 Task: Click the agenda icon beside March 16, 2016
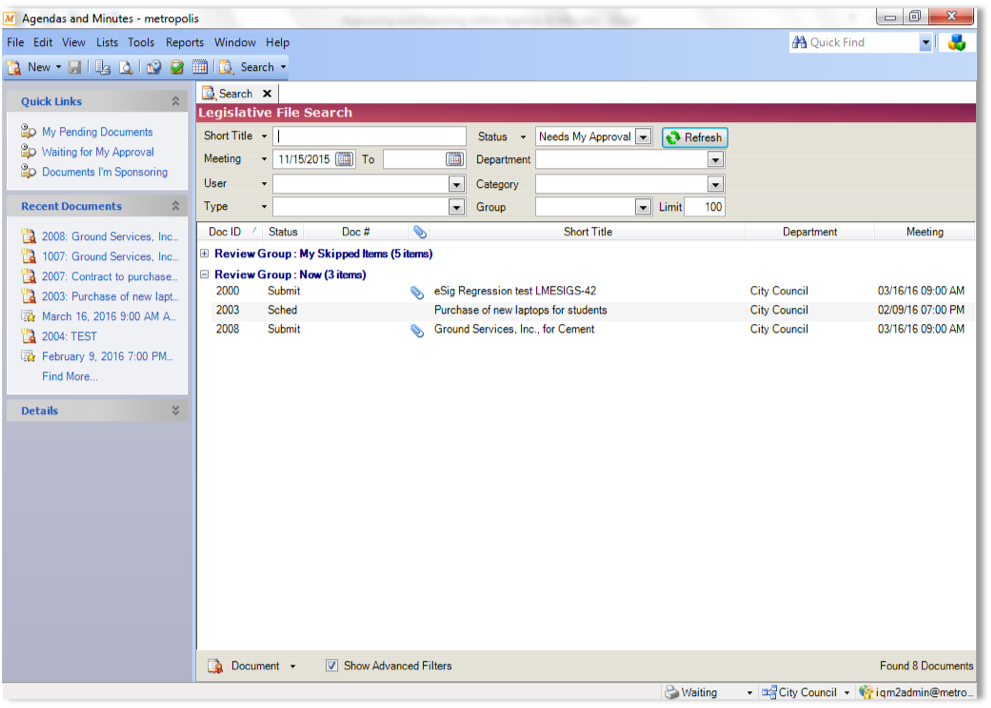pos(28,315)
